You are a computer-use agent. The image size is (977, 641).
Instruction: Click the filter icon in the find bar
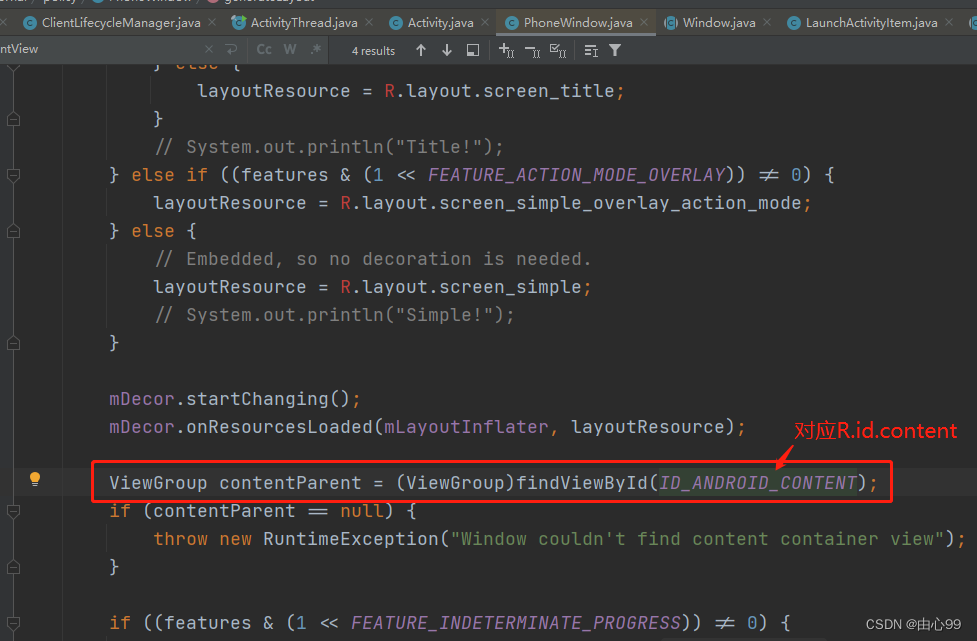coord(614,49)
